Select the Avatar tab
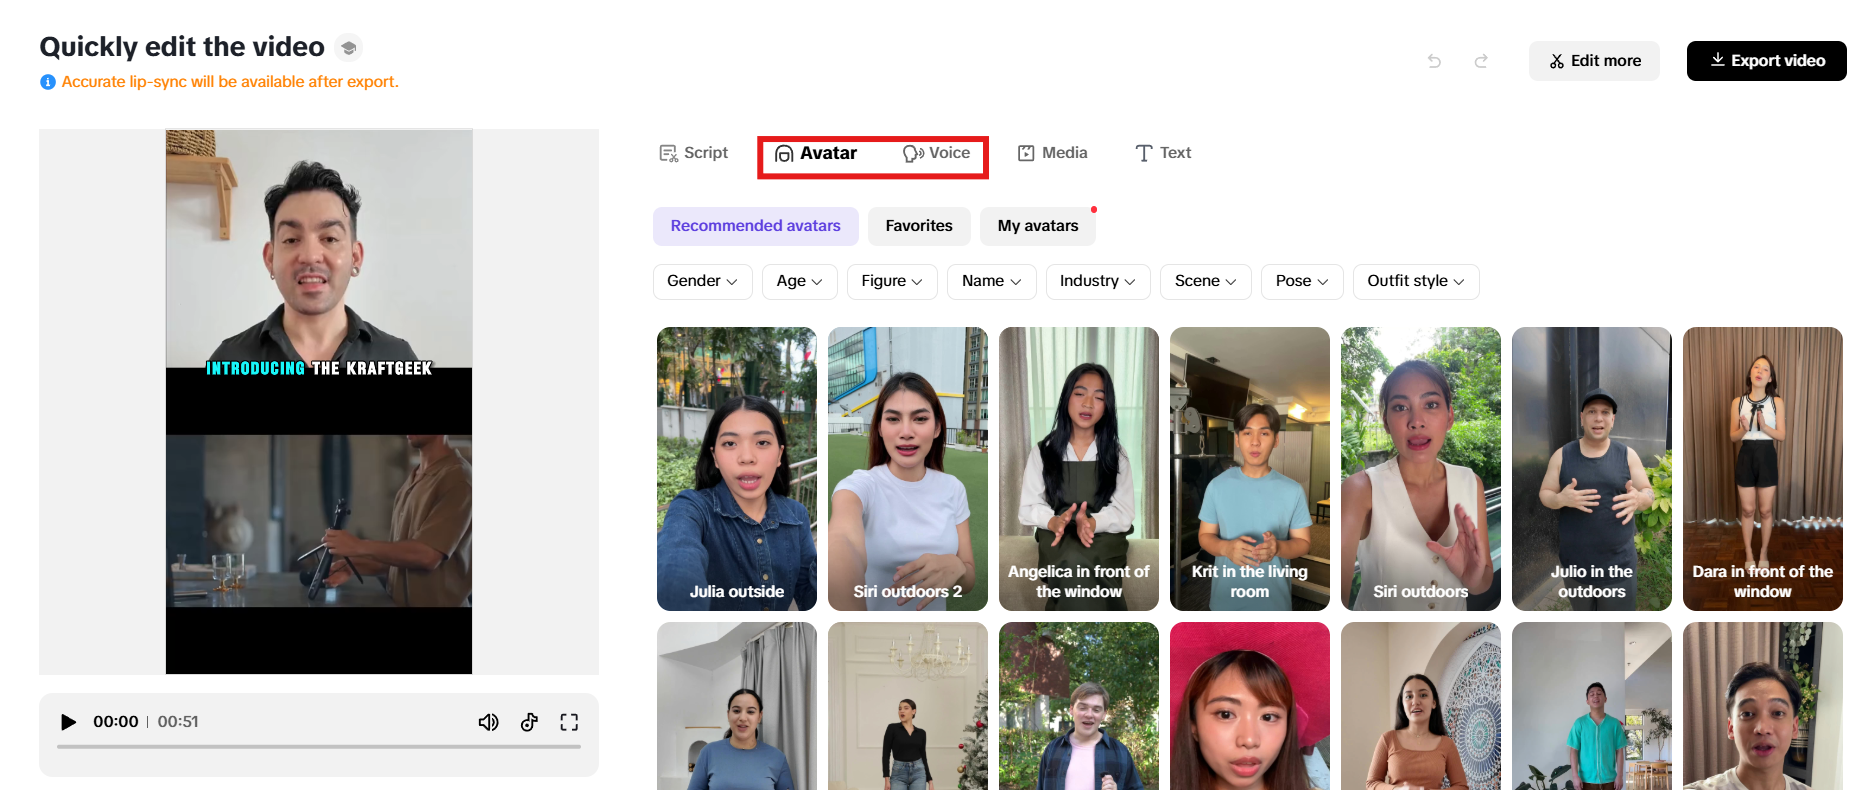Screen dimensions: 1876x793 click(x=816, y=153)
